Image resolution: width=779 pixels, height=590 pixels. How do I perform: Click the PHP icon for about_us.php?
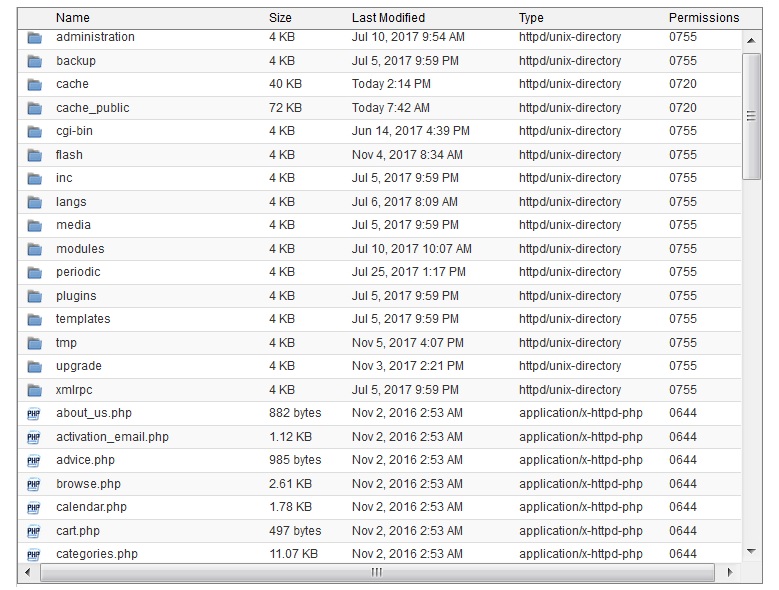pyautogui.click(x=34, y=414)
